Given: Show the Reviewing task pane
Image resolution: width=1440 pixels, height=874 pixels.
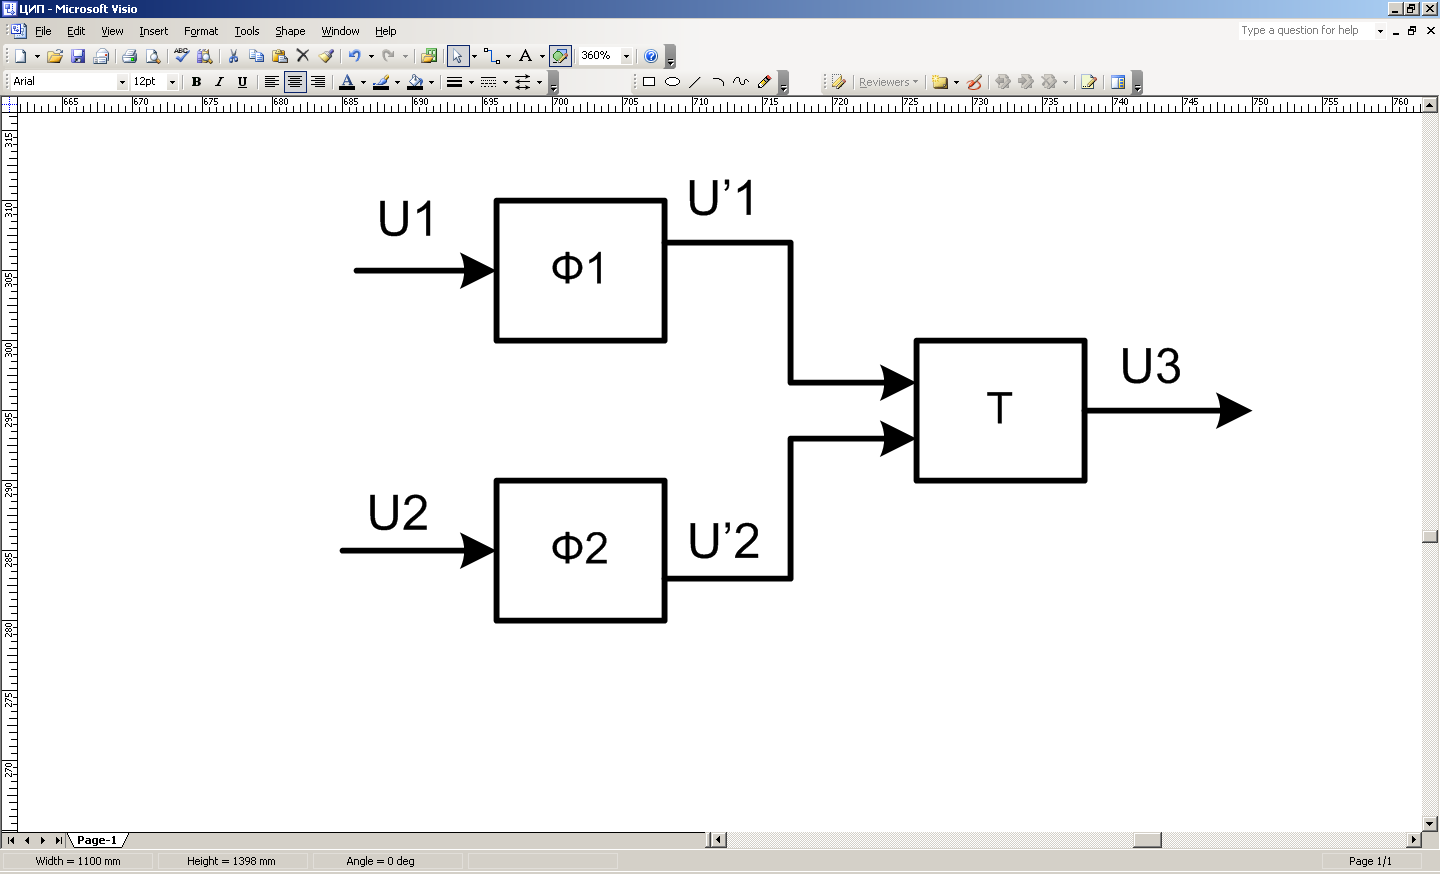Looking at the screenshot, I should (1118, 82).
